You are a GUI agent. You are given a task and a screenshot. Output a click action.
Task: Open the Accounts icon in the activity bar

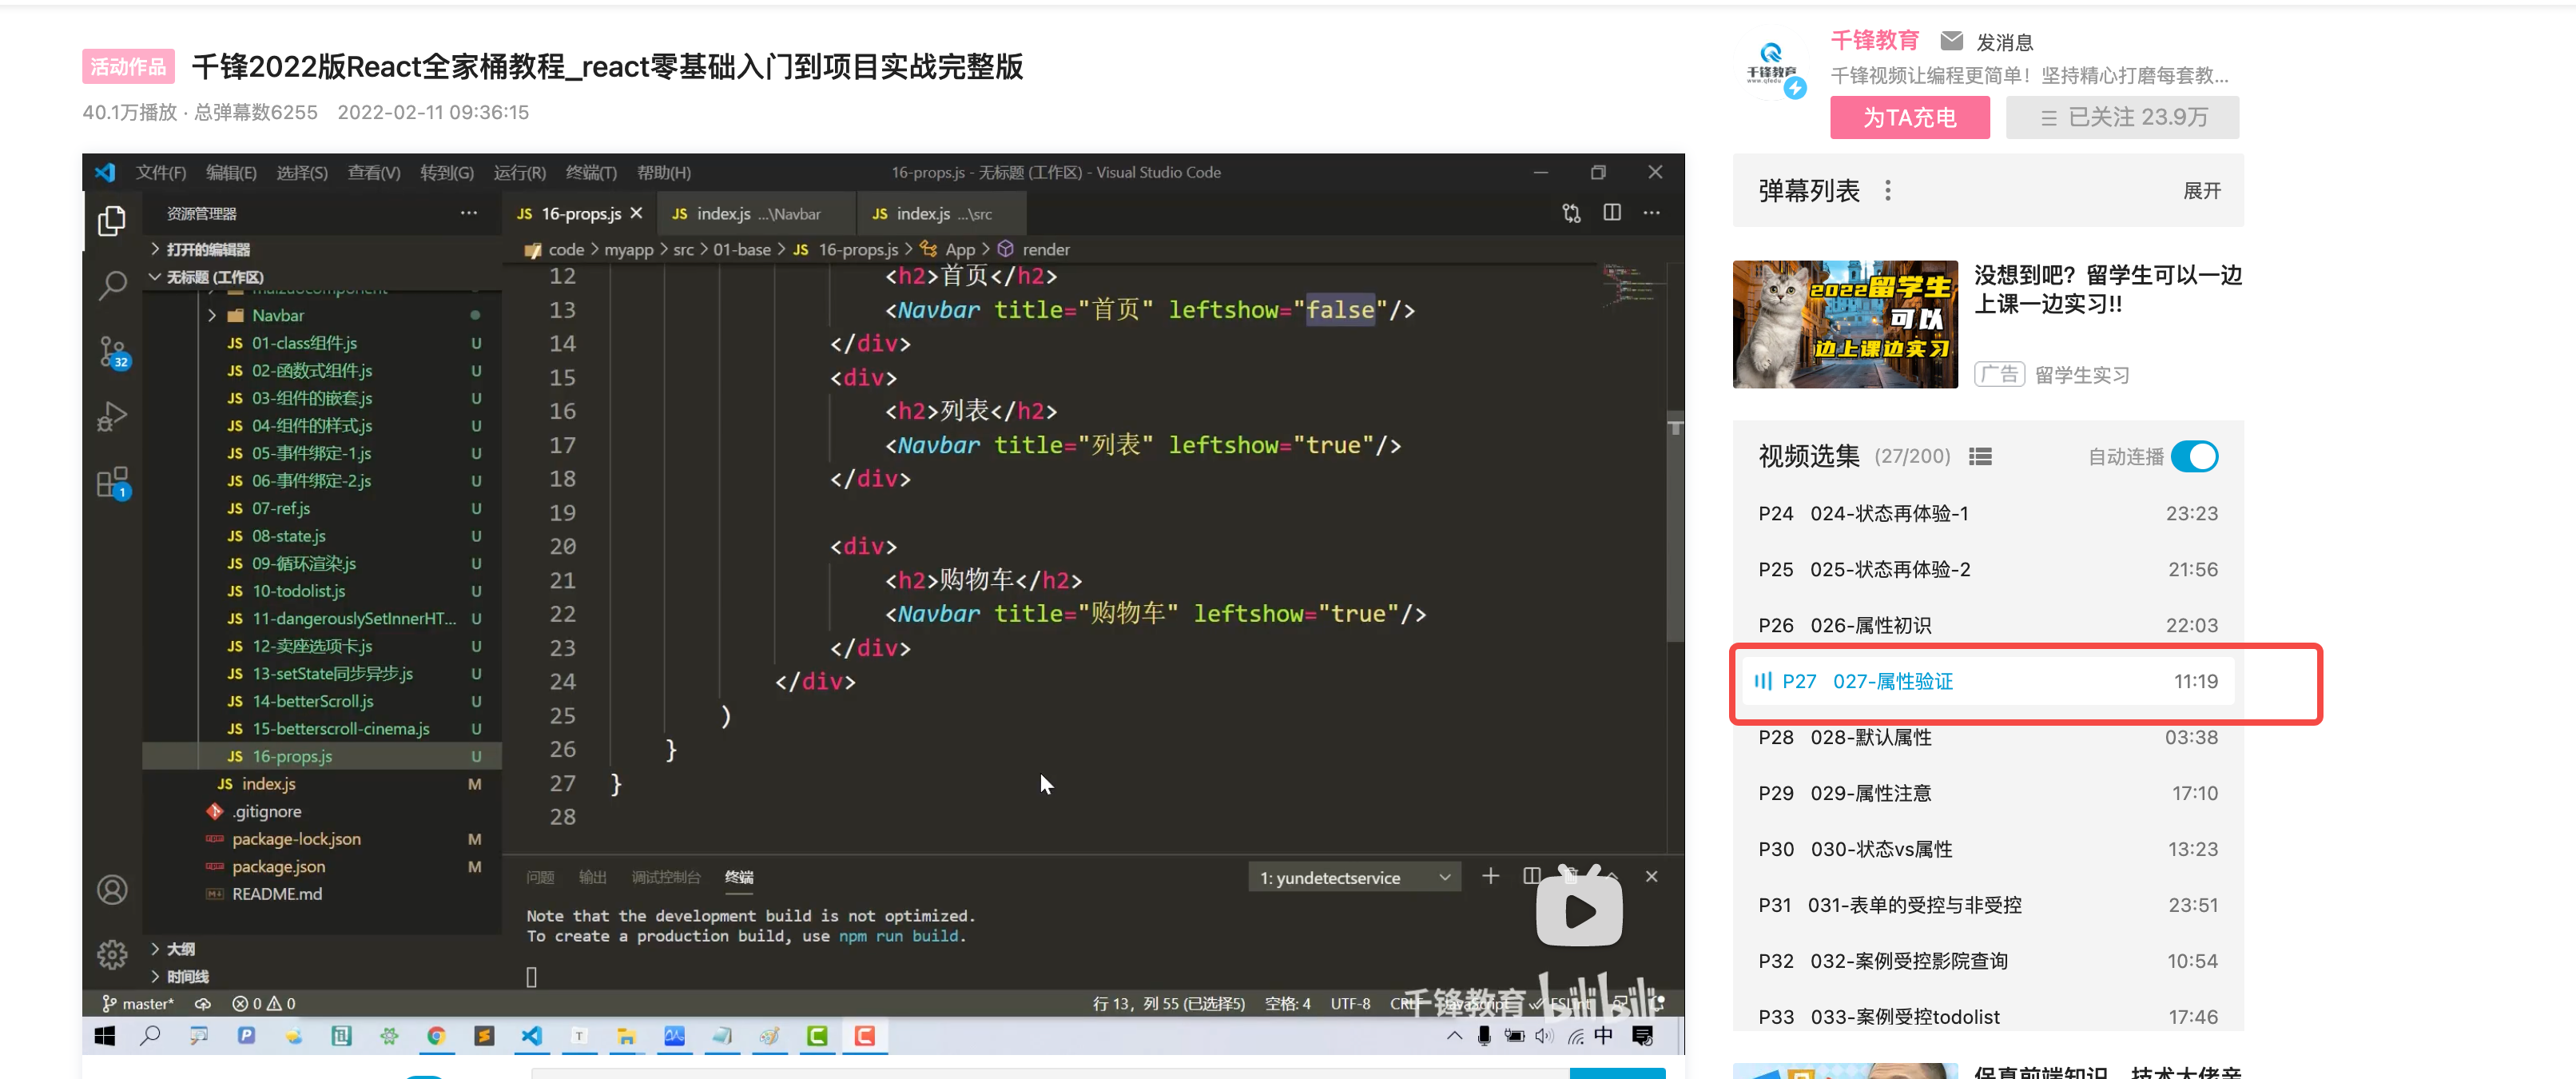[x=112, y=890]
